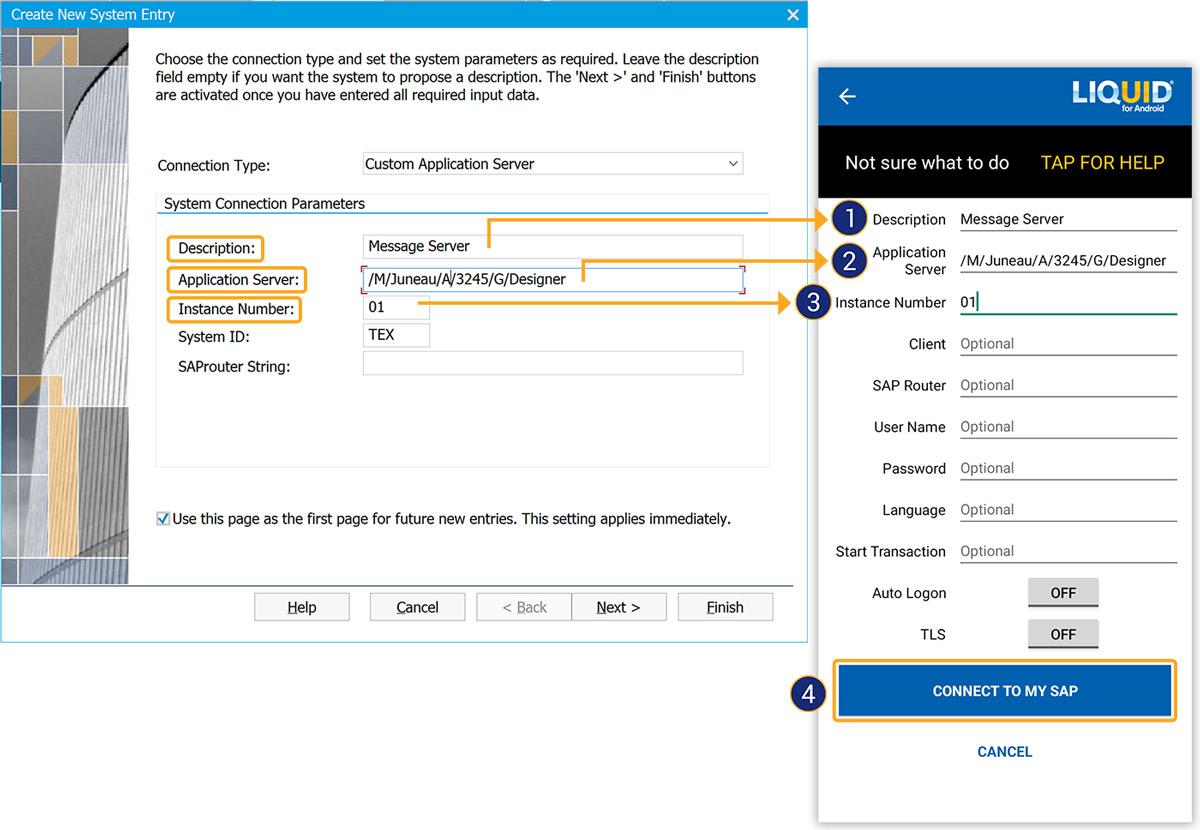Screen dimensions: 1200x830
Task: Tap the 'Start Transaction' label
Action: click(x=890, y=551)
